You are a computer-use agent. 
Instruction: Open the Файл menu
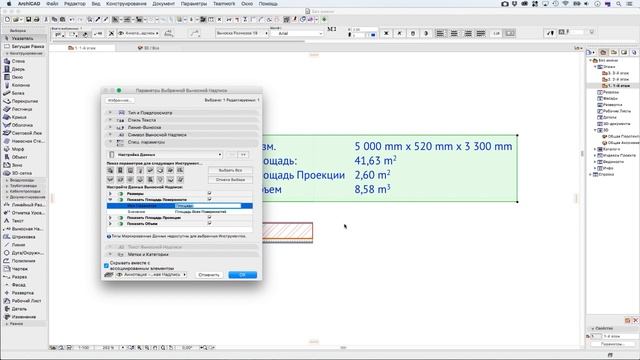pos(52,4)
